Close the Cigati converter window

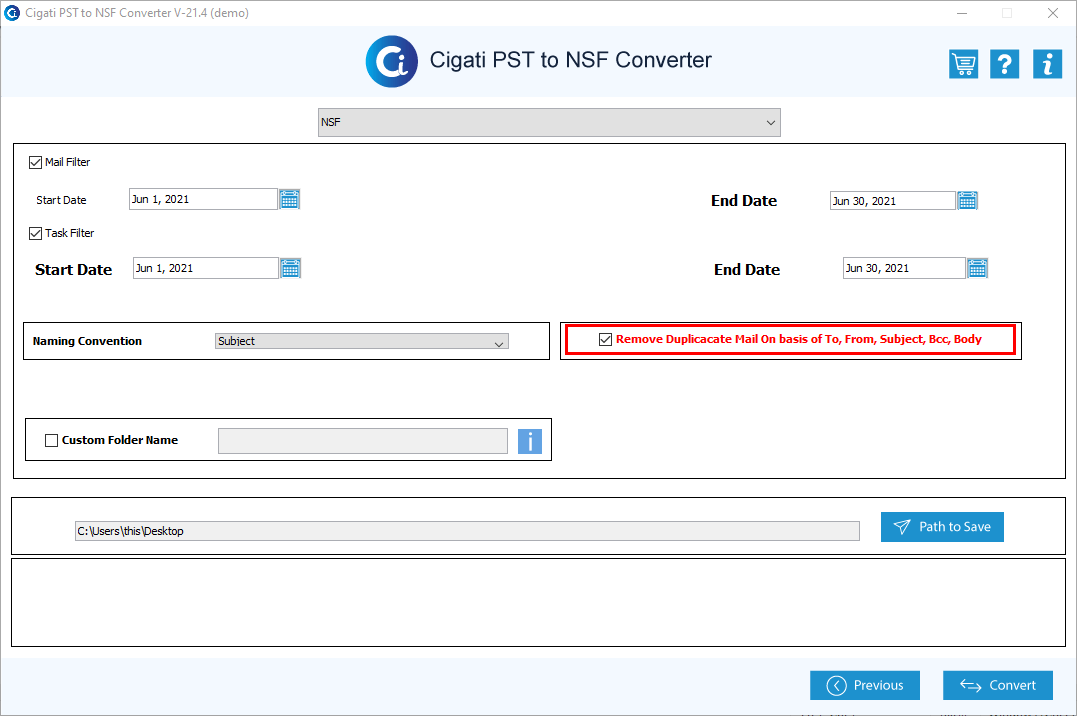[1052, 13]
